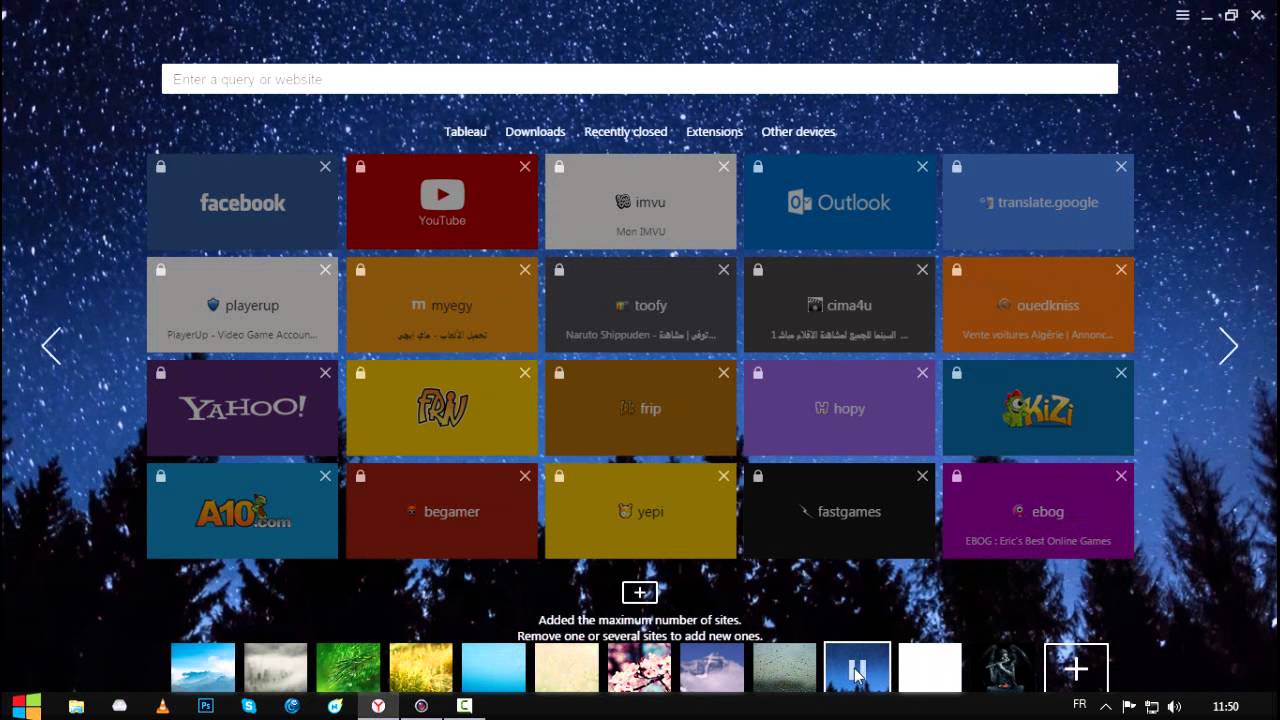Screen dimensions: 1280x720
Task: Launch VLC from the taskbar
Action: (x=162, y=706)
